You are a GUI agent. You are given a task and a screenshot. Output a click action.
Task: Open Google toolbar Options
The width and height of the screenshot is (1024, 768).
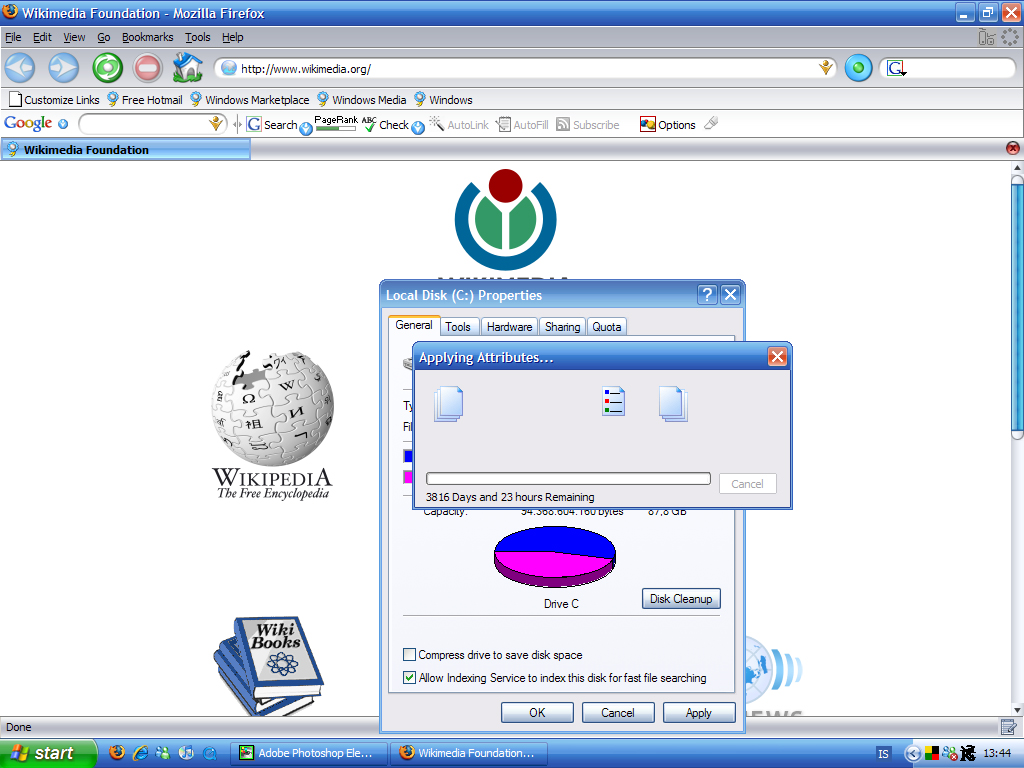coord(667,124)
